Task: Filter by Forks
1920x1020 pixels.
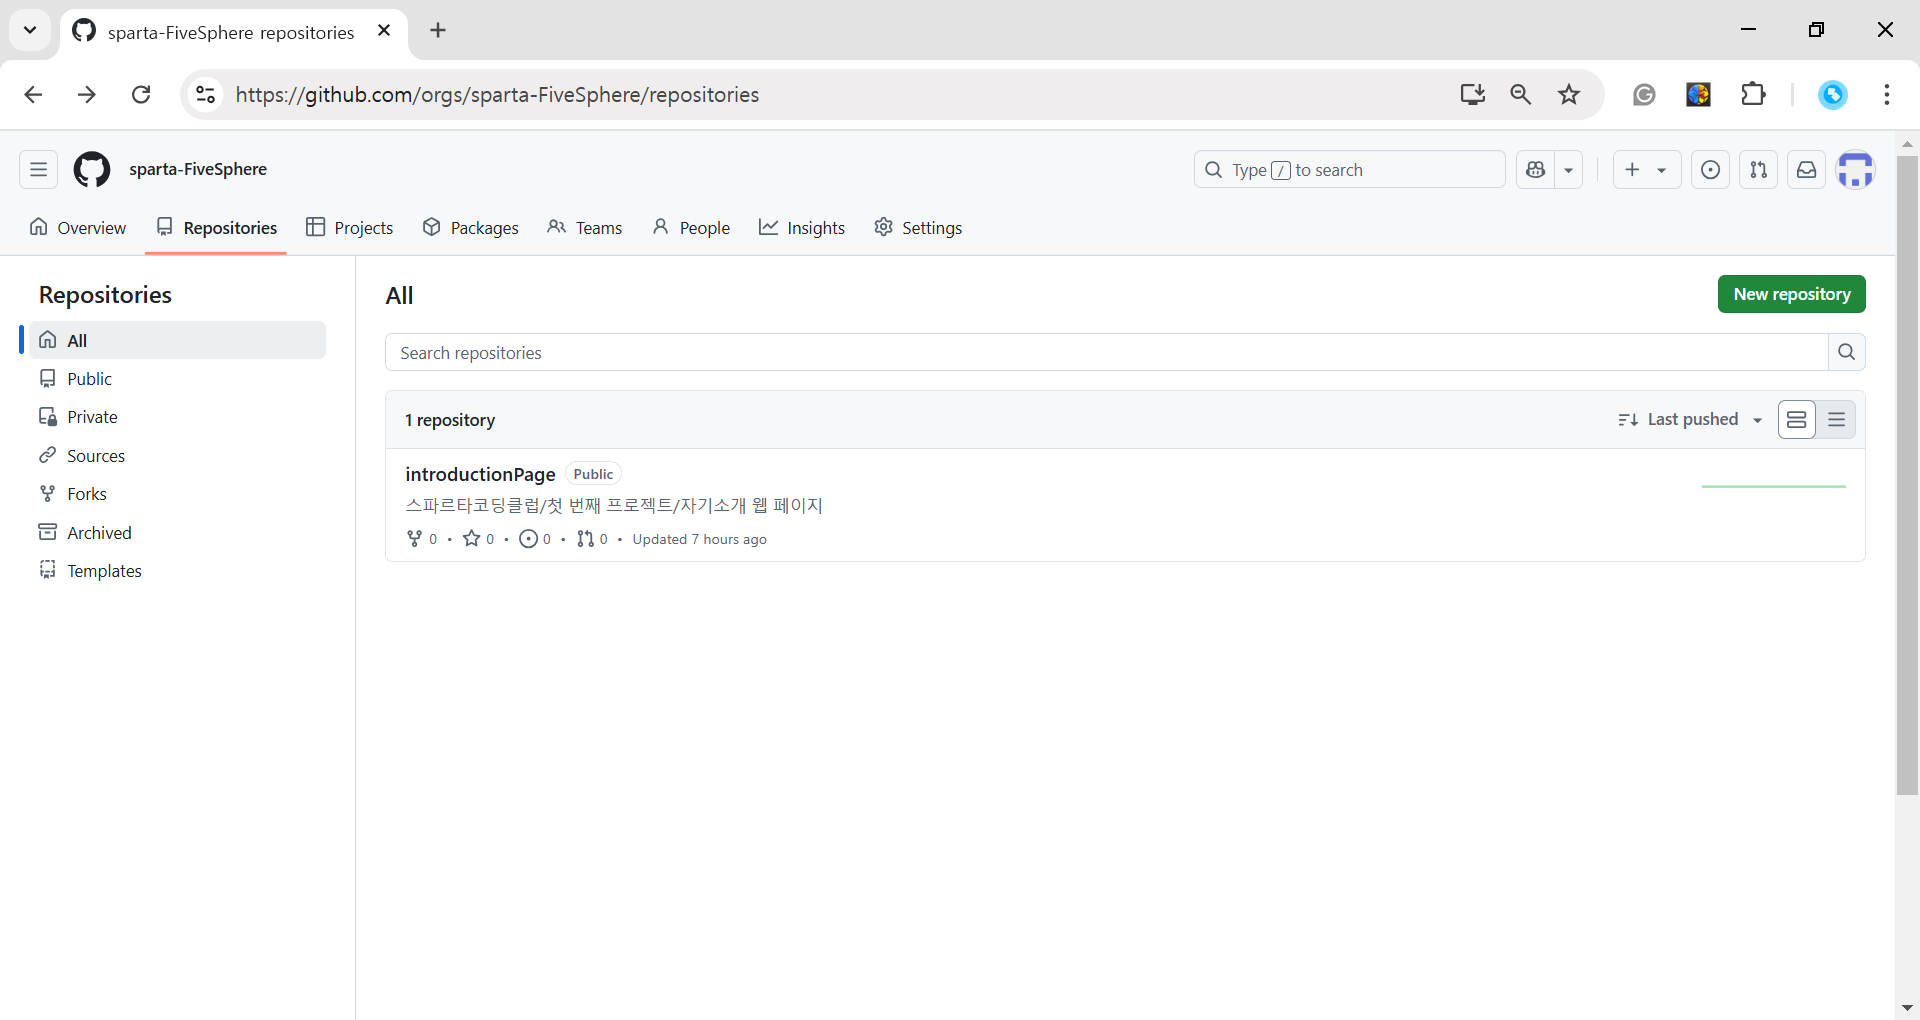Action: (177, 494)
